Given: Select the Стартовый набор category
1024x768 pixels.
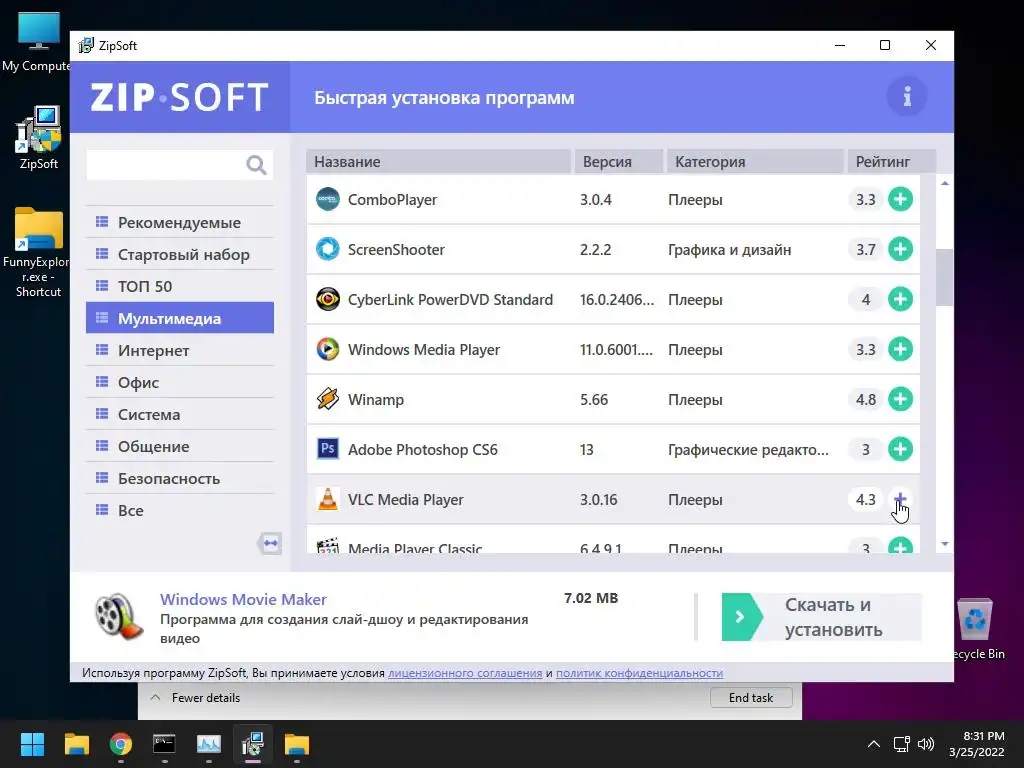Looking at the screenshot, I should [x=180, y=254].
